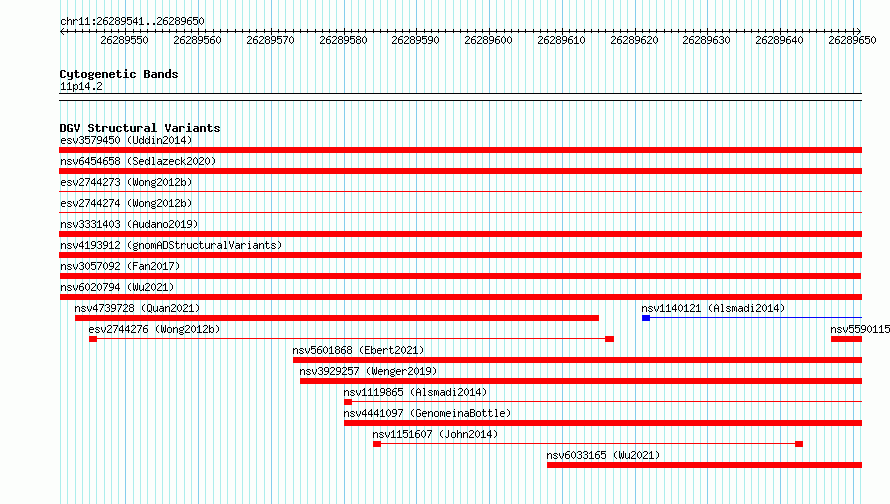Click ruler position 26289570
The height and width of the screenshot is (504, 890).
[x=270, y=40]
